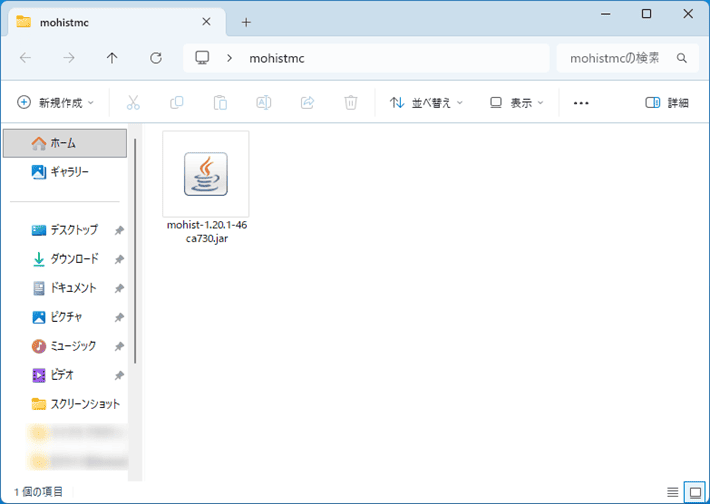710x504 pixels.
Task: Open ビデオ in the sidebar
Action: pyautogui.click(x=65, y=375)
